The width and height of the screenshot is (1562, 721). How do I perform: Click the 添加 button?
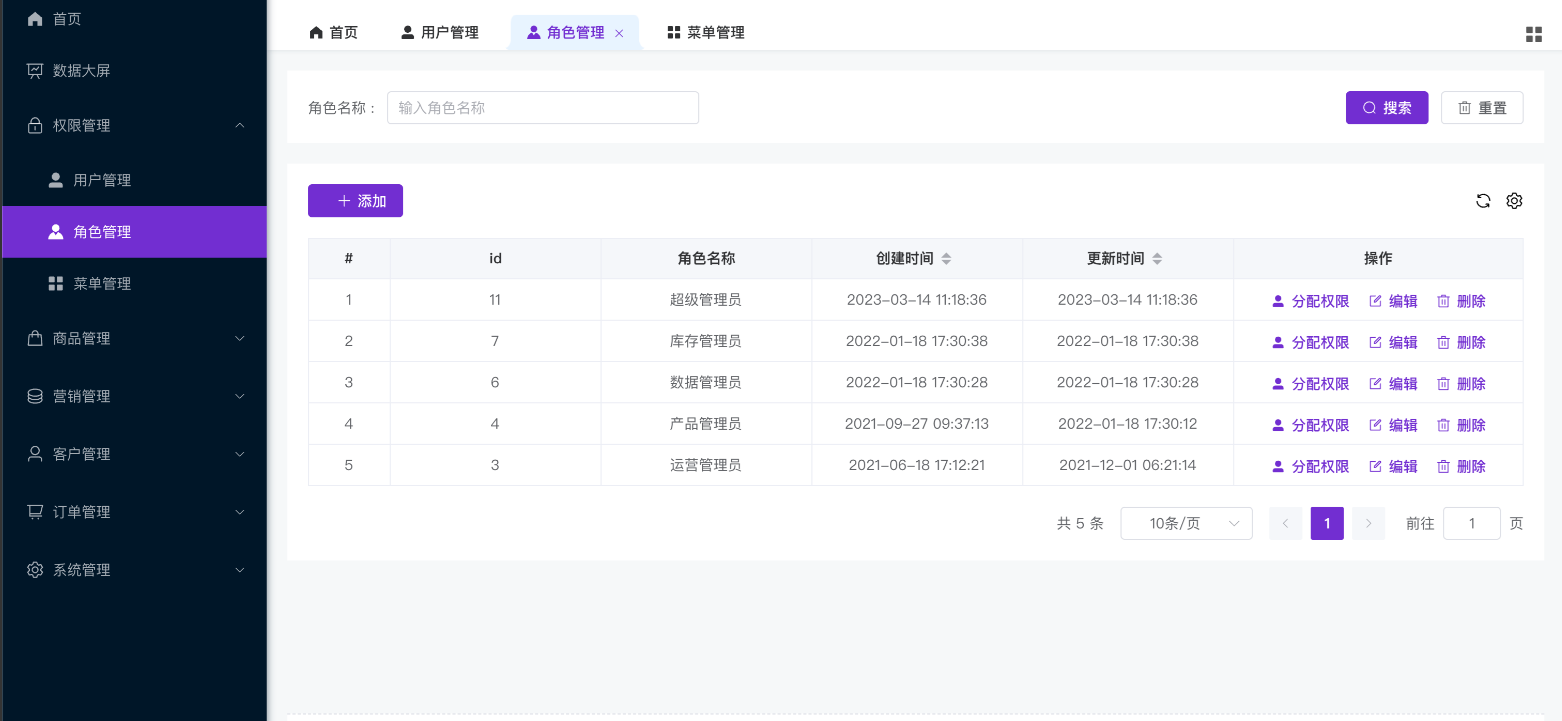(355, 201)
